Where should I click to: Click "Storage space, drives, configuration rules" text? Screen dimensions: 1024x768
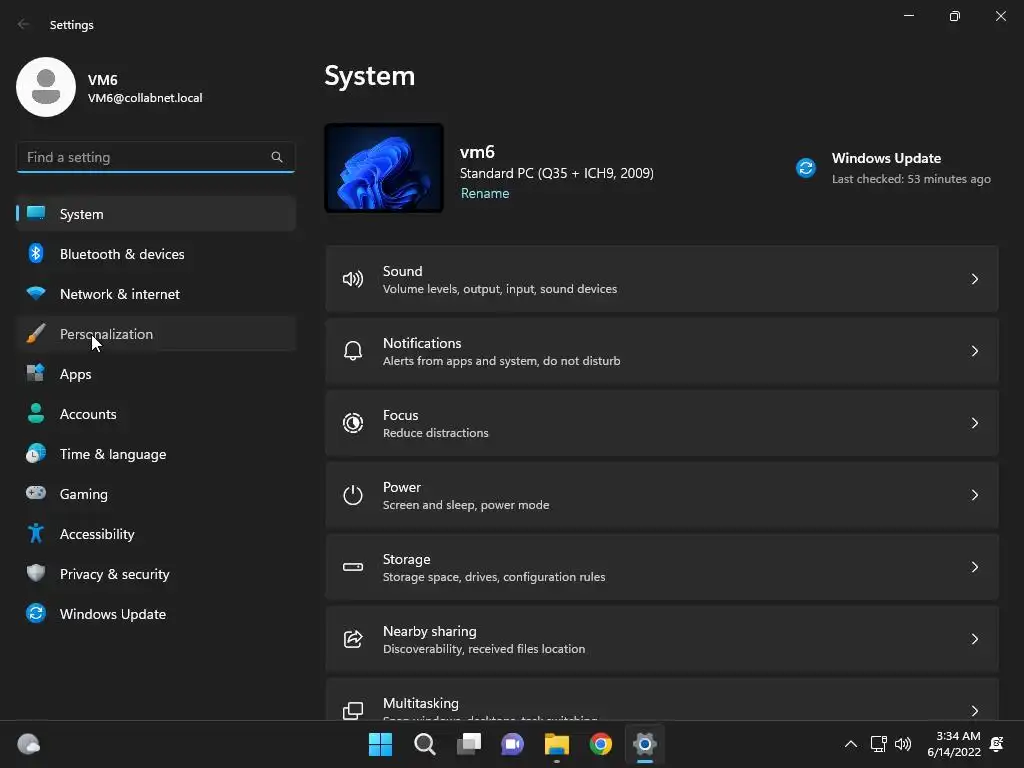494,577
